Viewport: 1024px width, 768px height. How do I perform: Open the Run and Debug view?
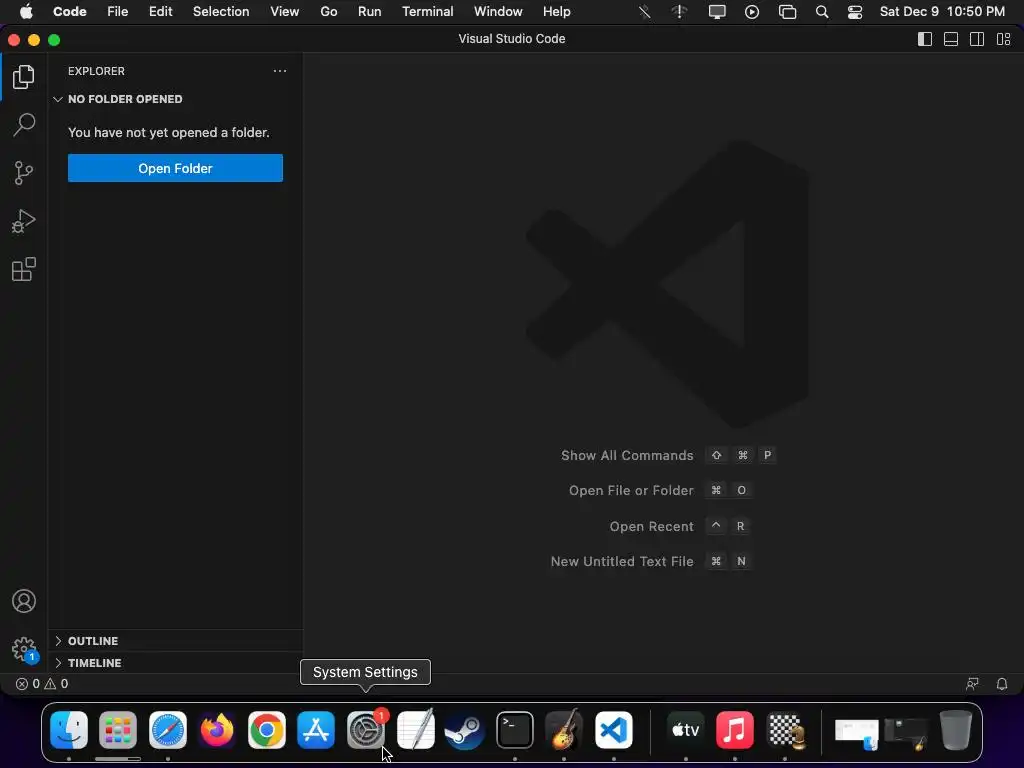click(24, 221)
